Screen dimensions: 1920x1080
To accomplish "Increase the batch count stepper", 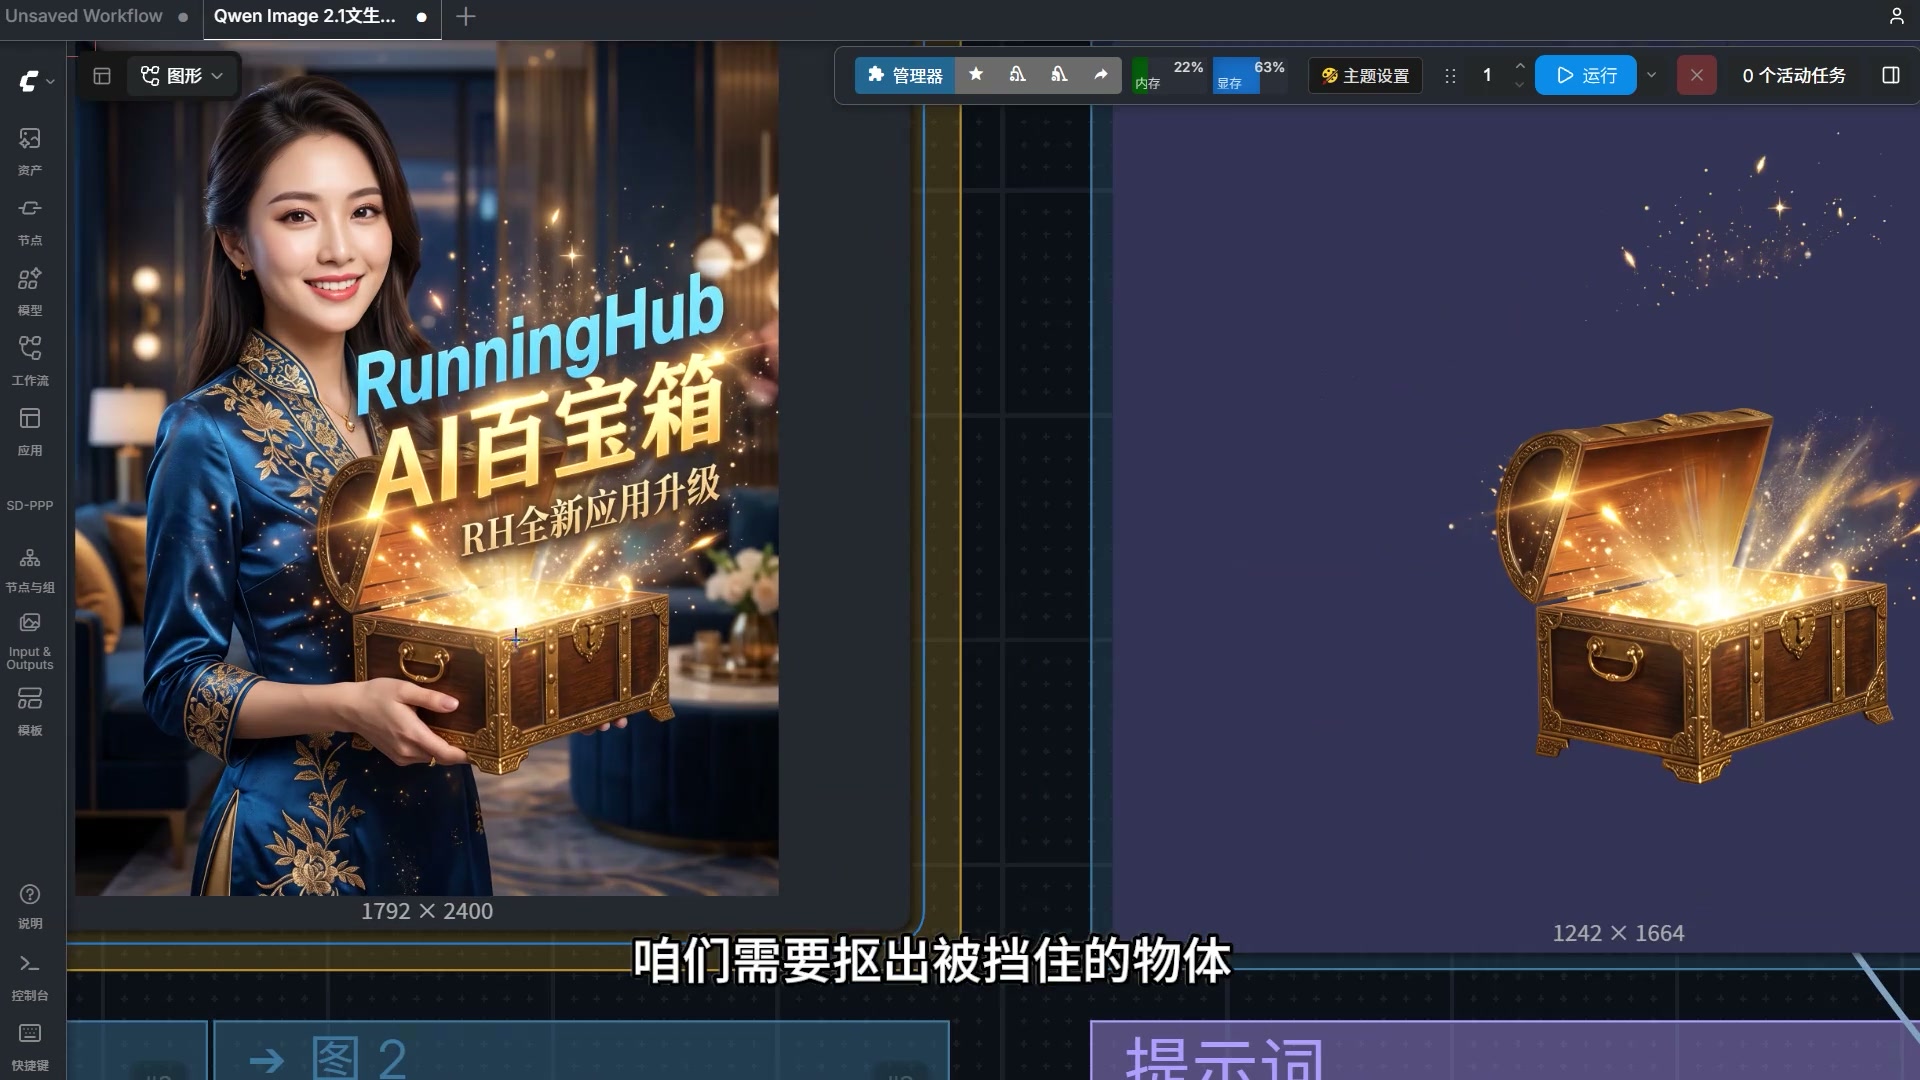I will pyautogui.click(x=1520, y=66).
